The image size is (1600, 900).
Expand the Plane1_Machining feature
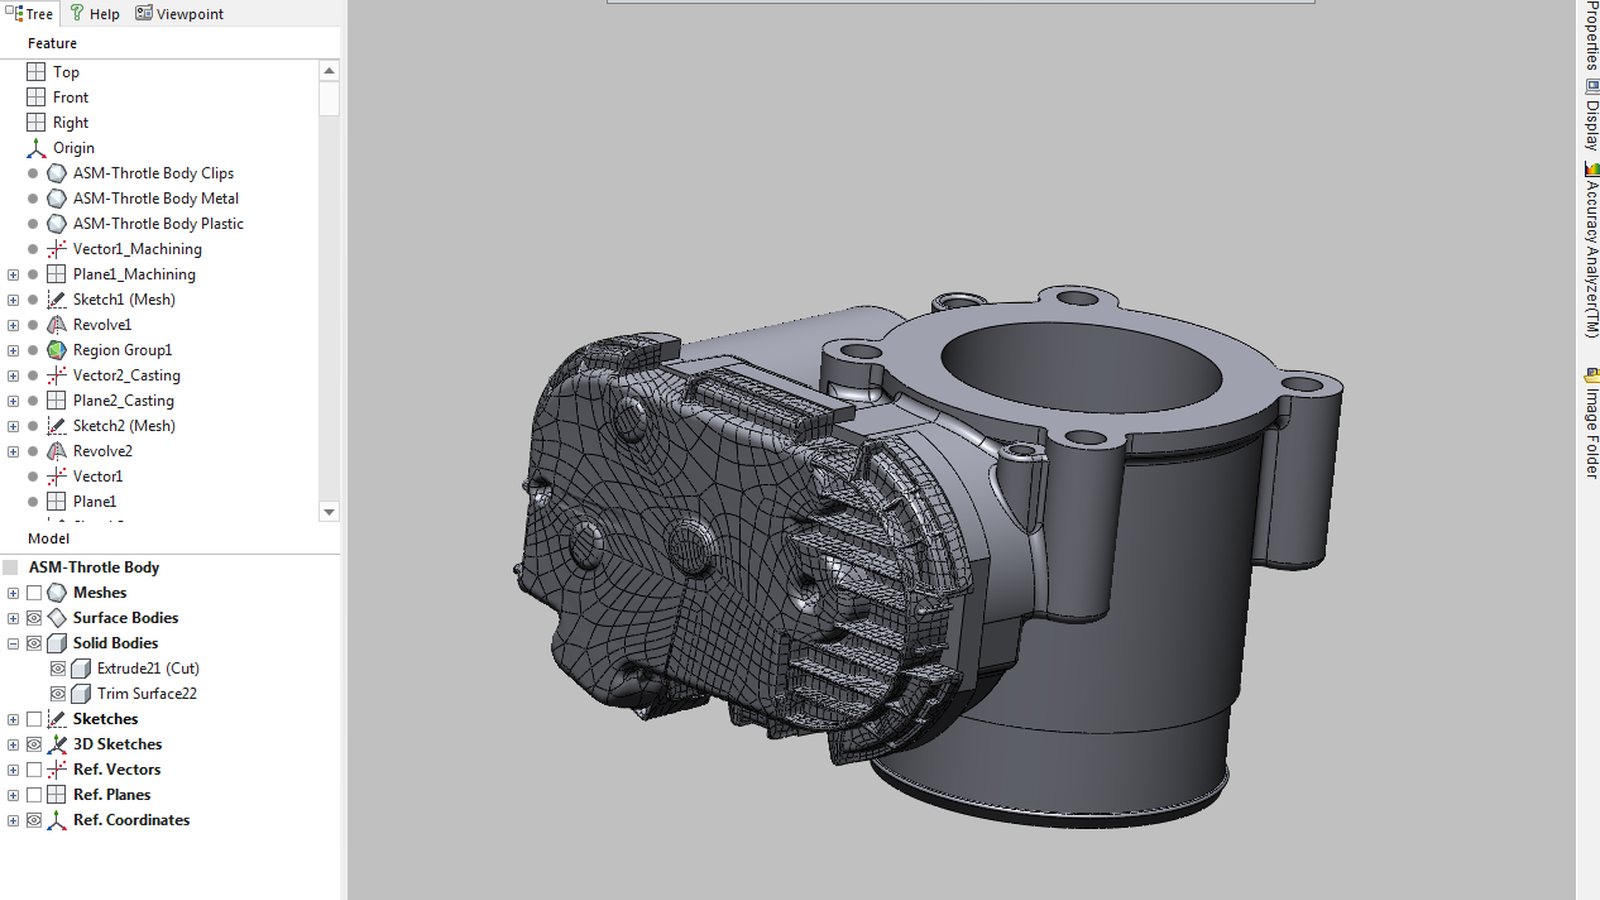coord(13,274)
